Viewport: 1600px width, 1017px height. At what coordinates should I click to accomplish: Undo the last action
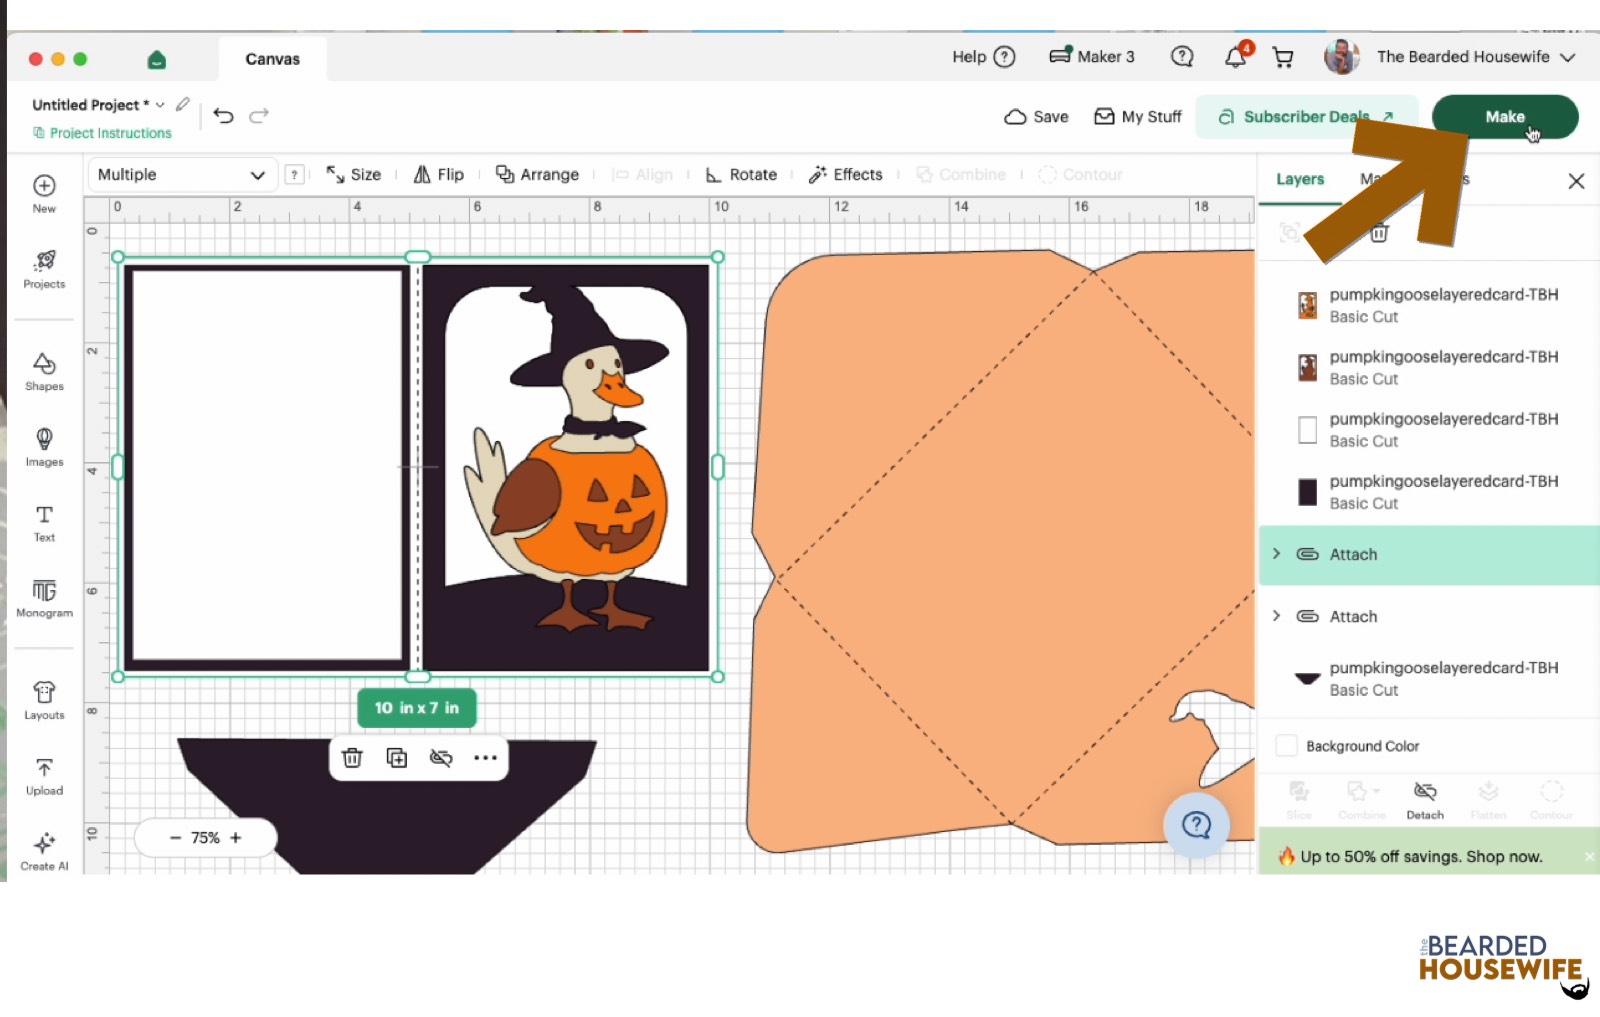[x=223, y=116]
